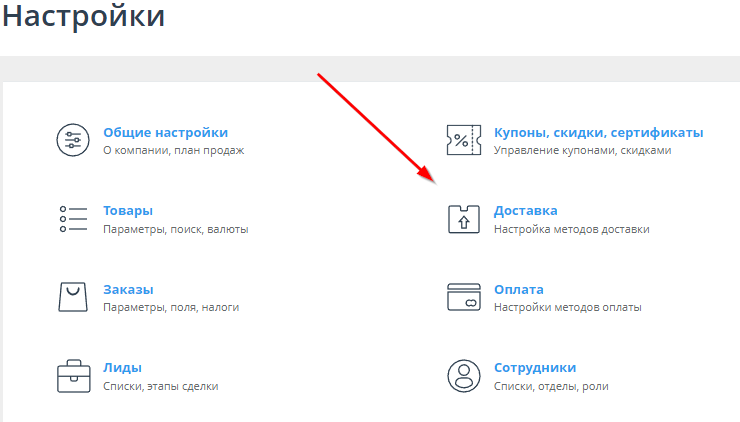Open Купоны, скидки, сертификаты link
Screen dimensions: 740x422
598,132
